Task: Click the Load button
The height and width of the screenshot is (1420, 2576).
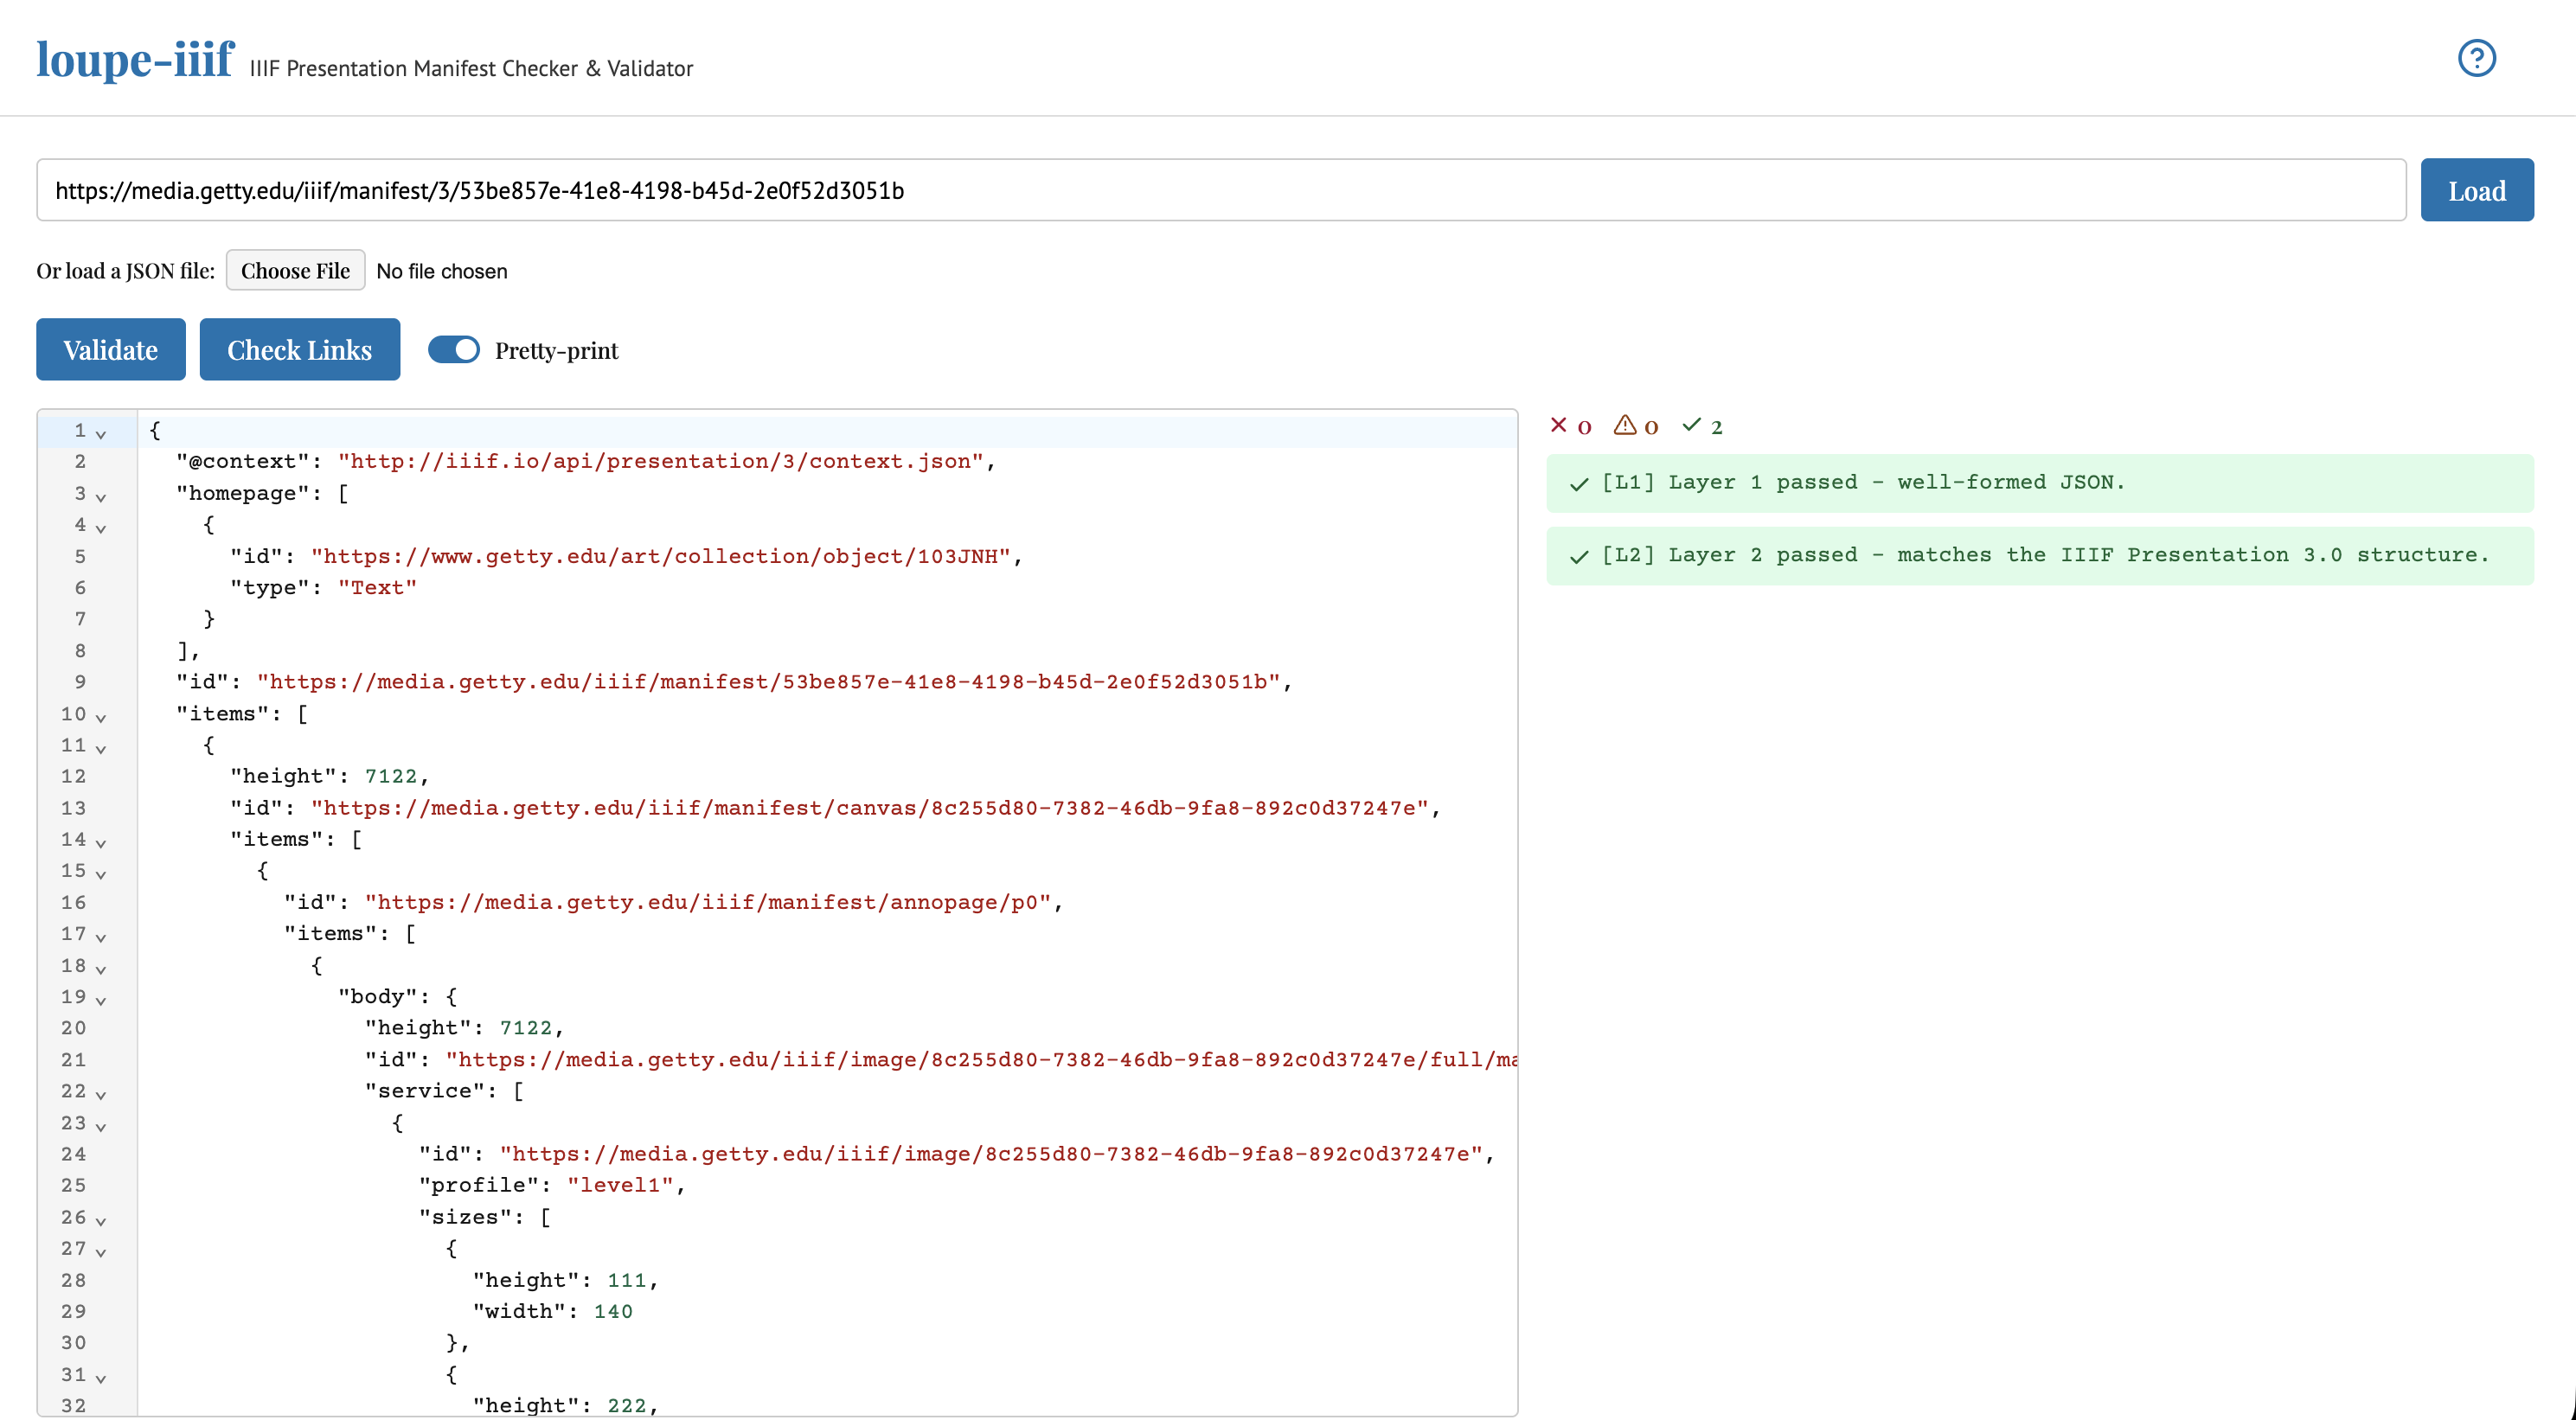Action: [2476, 190]
